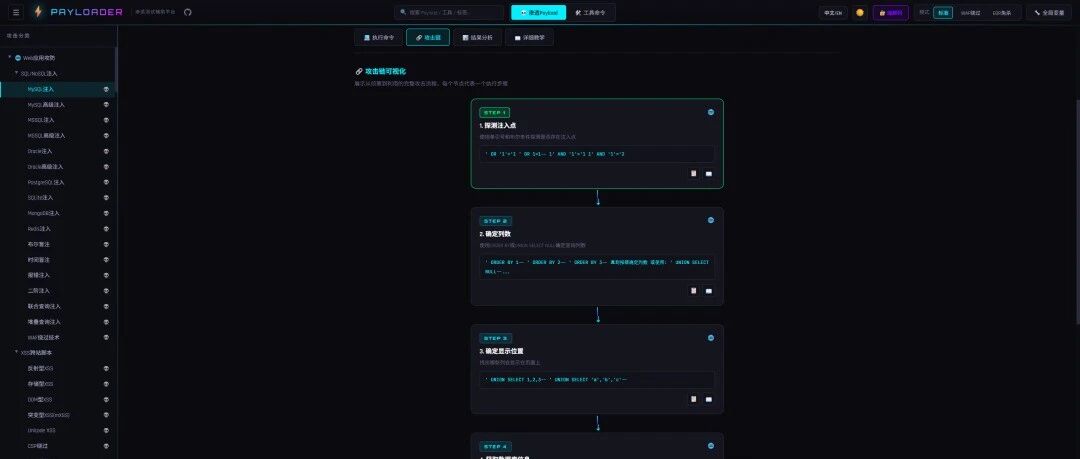Click STEP 3 UNION SELECT payload code box
The width and height of the screenshot is (1080, 459).
click(597, 380)
